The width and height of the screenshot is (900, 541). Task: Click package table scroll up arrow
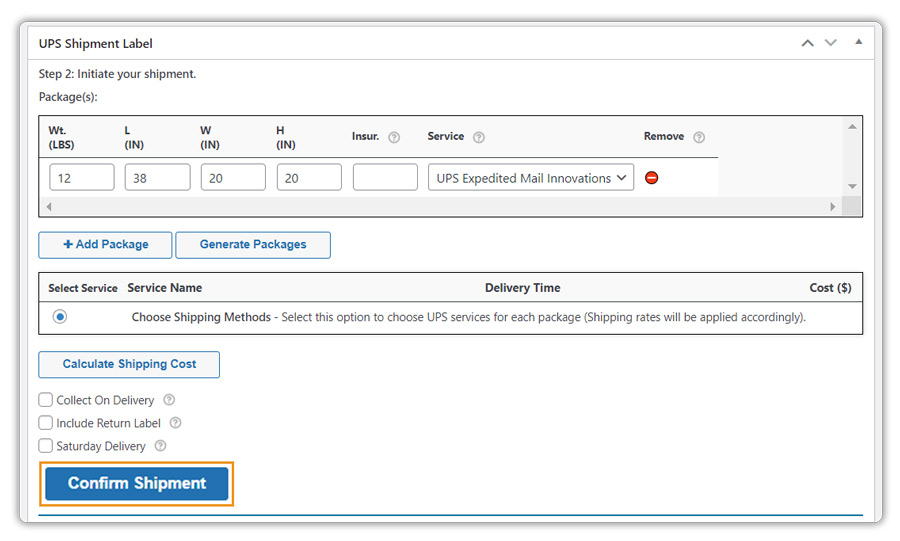(852, 127)
